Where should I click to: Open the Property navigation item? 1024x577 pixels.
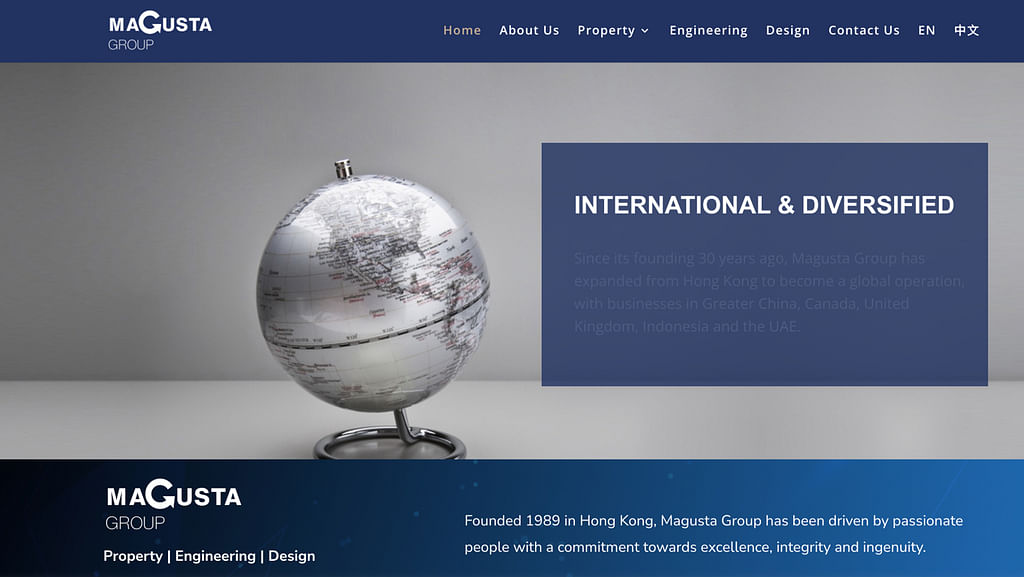(x=606, y=30)
